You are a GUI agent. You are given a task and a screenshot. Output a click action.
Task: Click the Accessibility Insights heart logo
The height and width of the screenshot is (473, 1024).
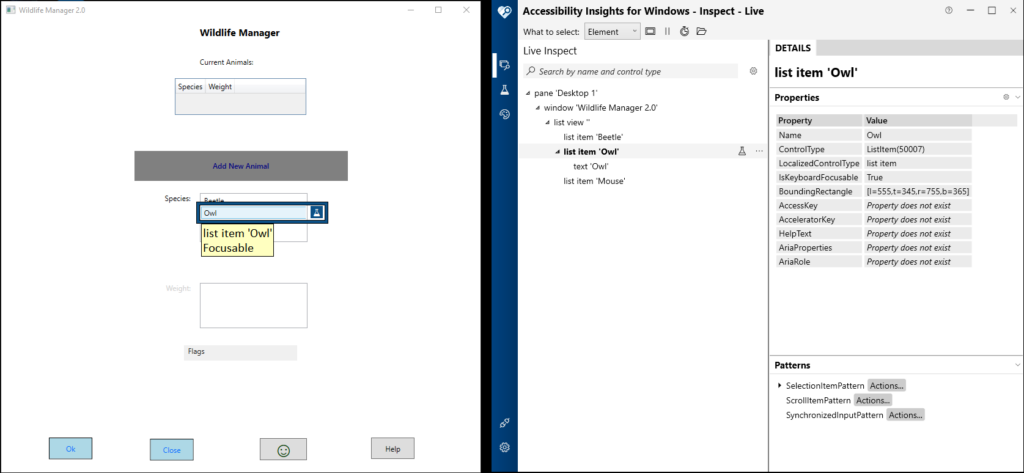point(504,12)
